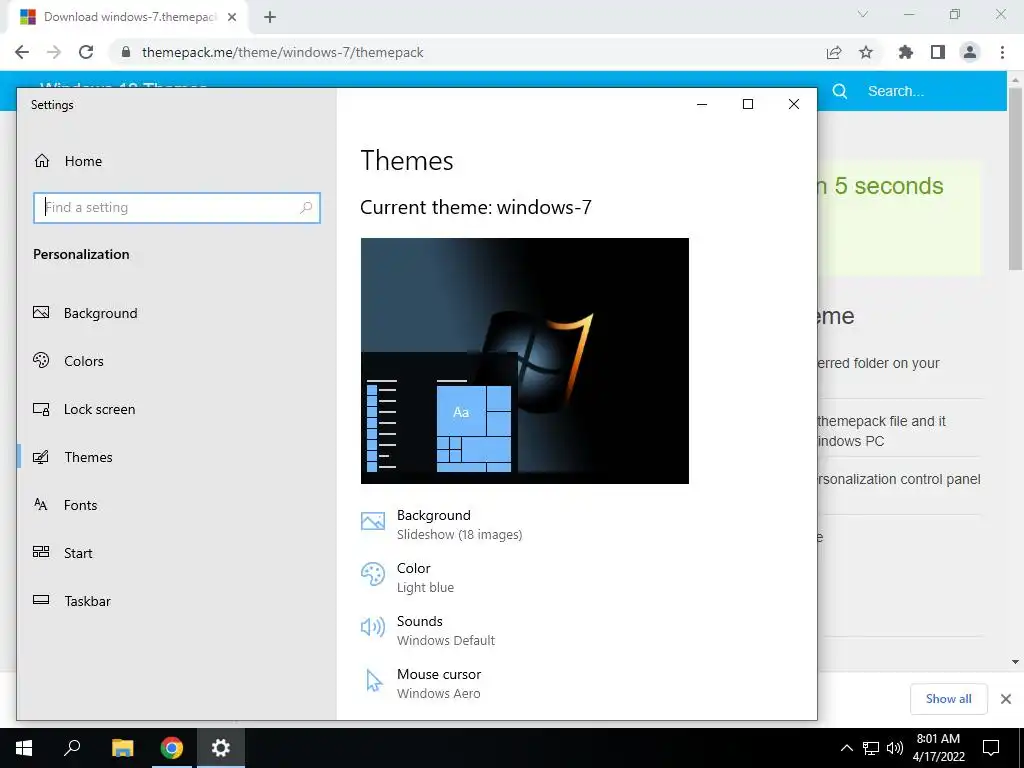Image resolution: width=1024 pixels, height=768 pixels.
Task: Open a new Chrome tab
Action: [x=270, y=17]
